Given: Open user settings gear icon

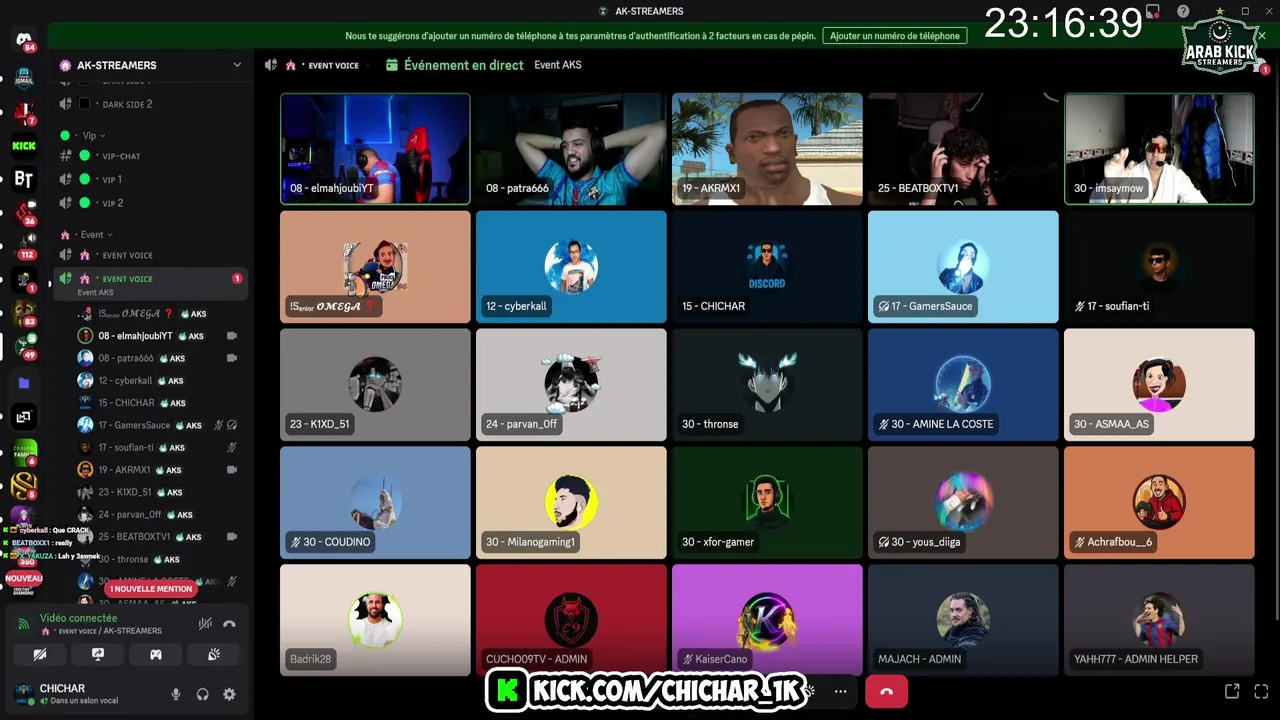Looking at the screenshot, I should 229,694.
